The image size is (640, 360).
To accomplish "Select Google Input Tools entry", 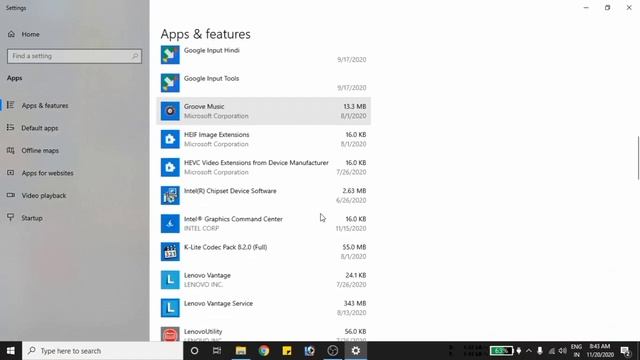I will tap(264, 83).
